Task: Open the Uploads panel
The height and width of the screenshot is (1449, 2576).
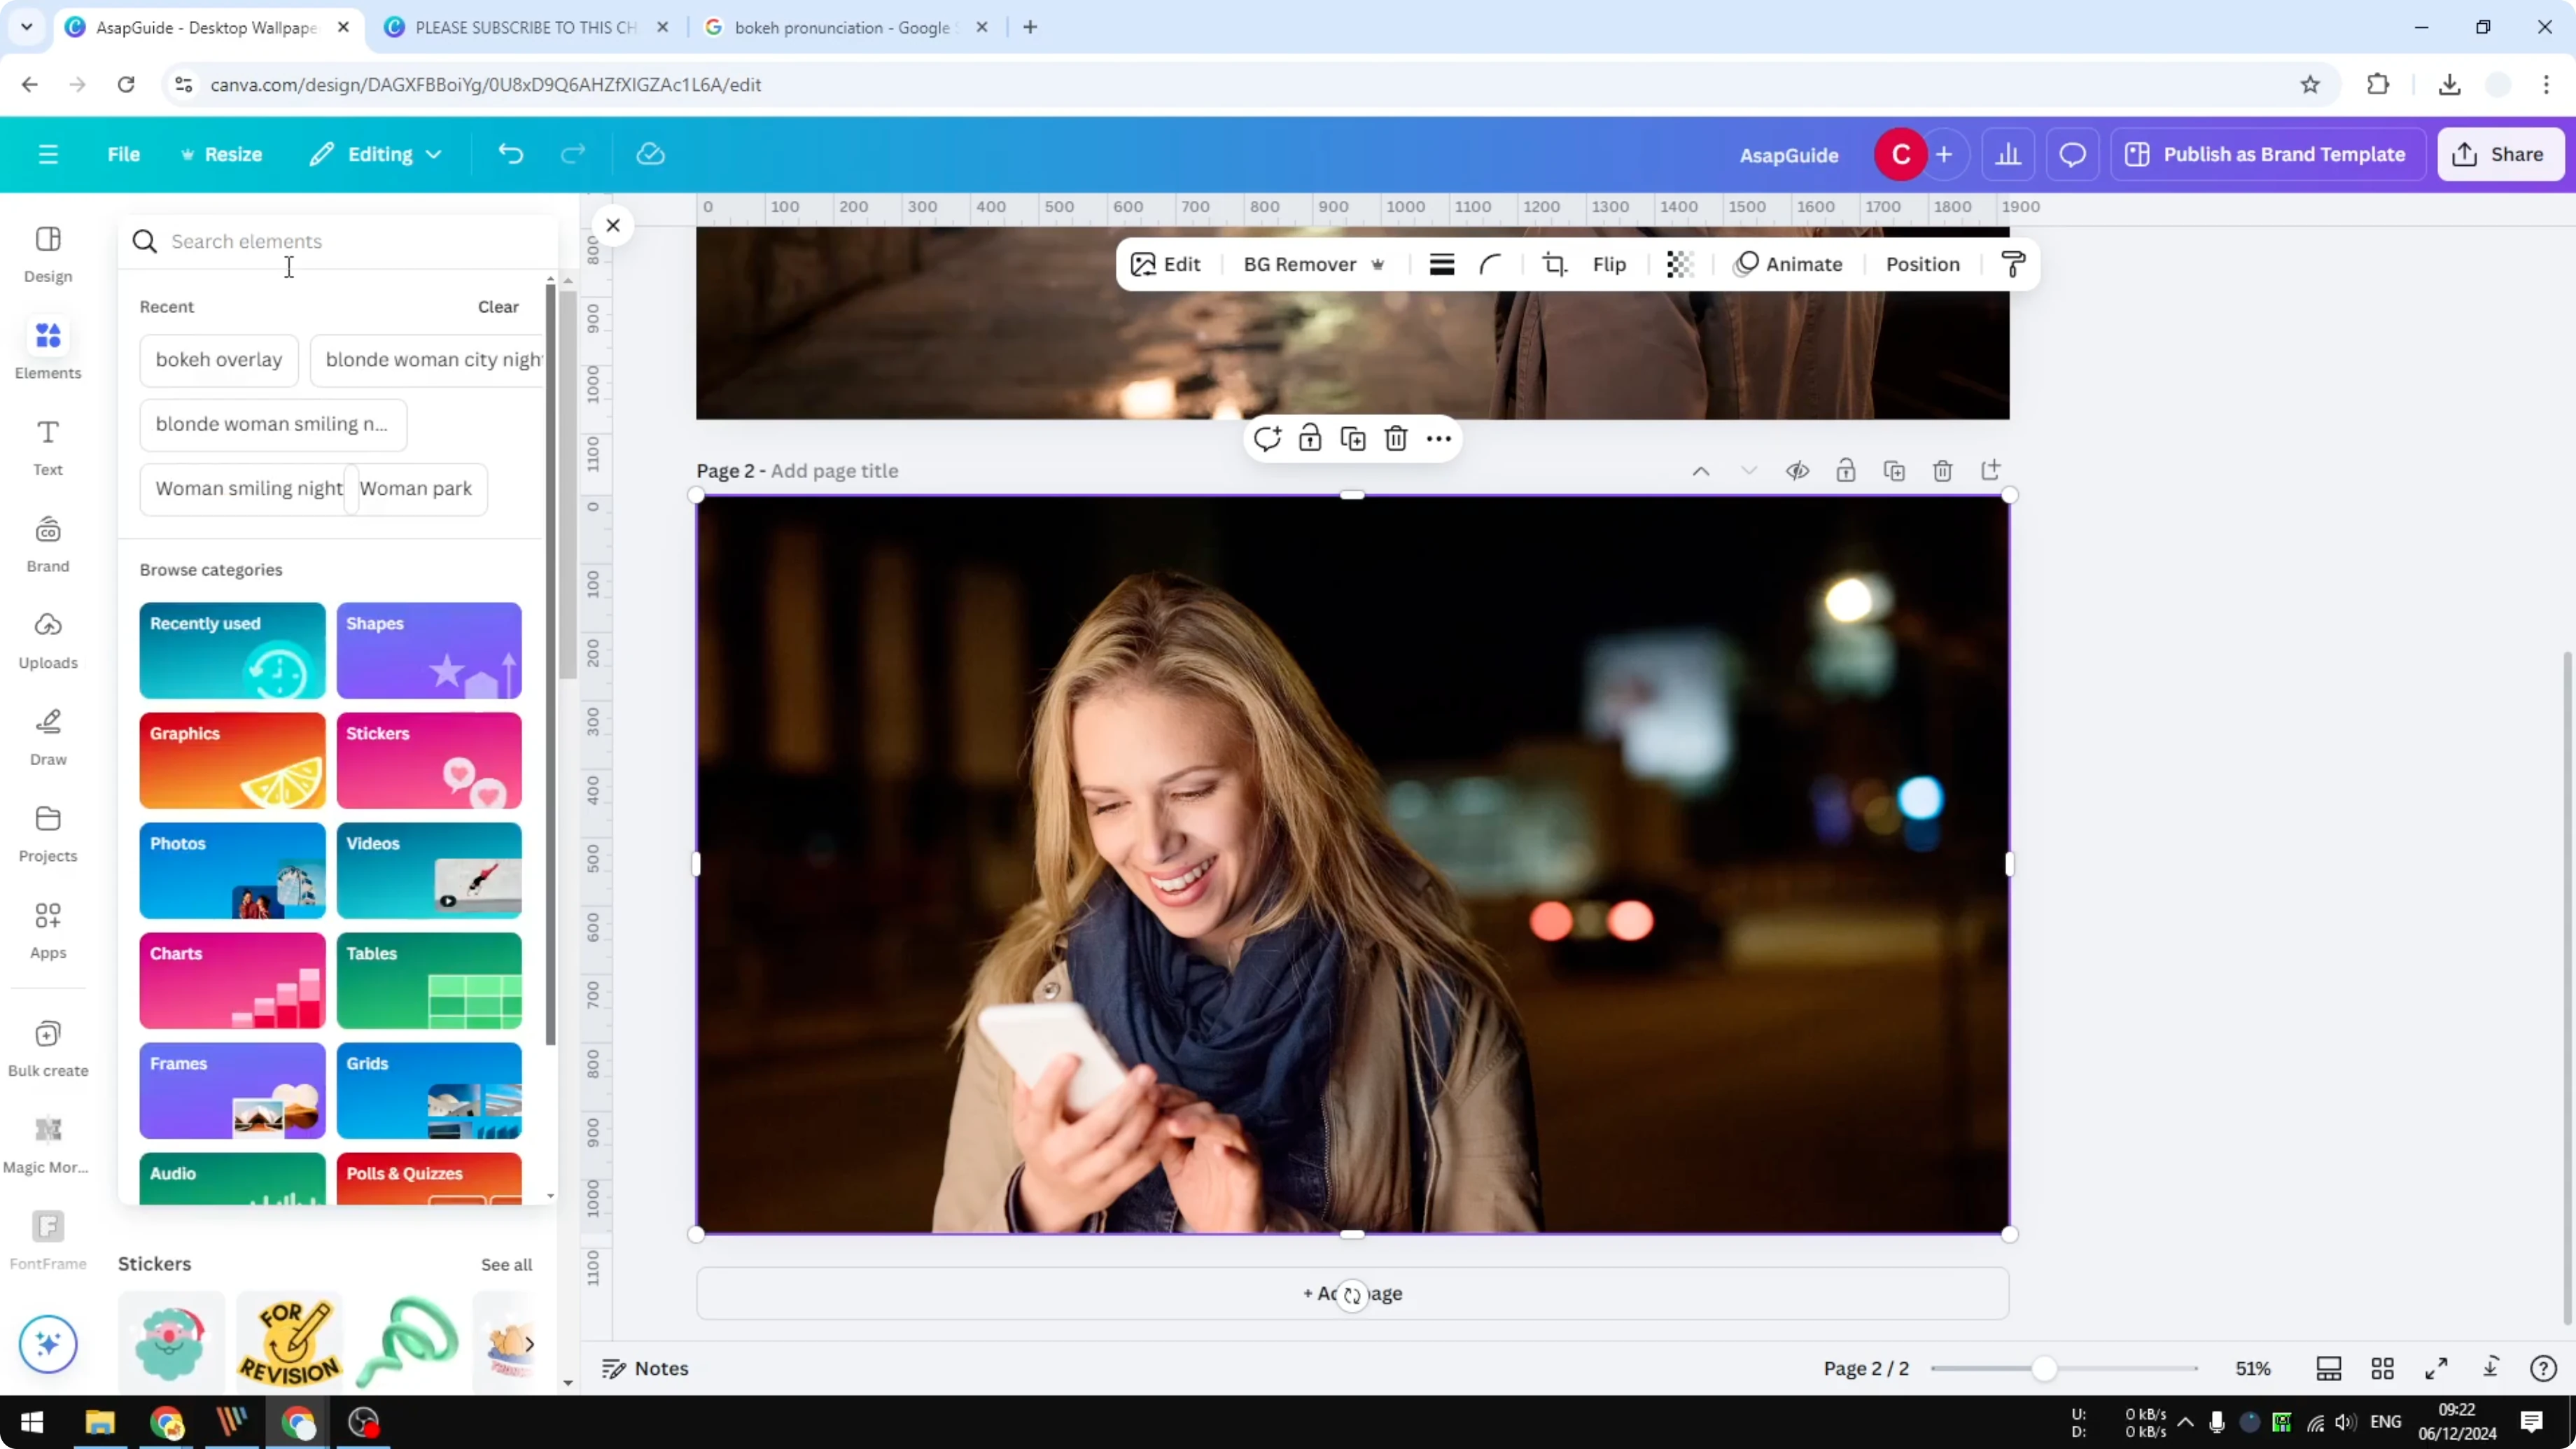Action: coord(47,638)
